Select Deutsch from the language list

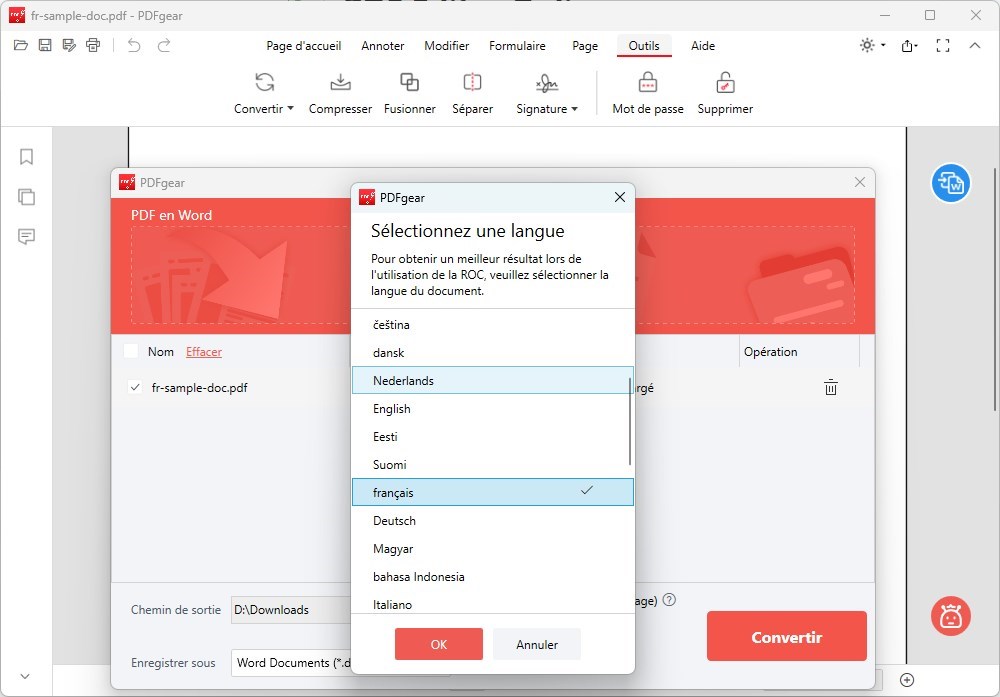click(394, 521)
